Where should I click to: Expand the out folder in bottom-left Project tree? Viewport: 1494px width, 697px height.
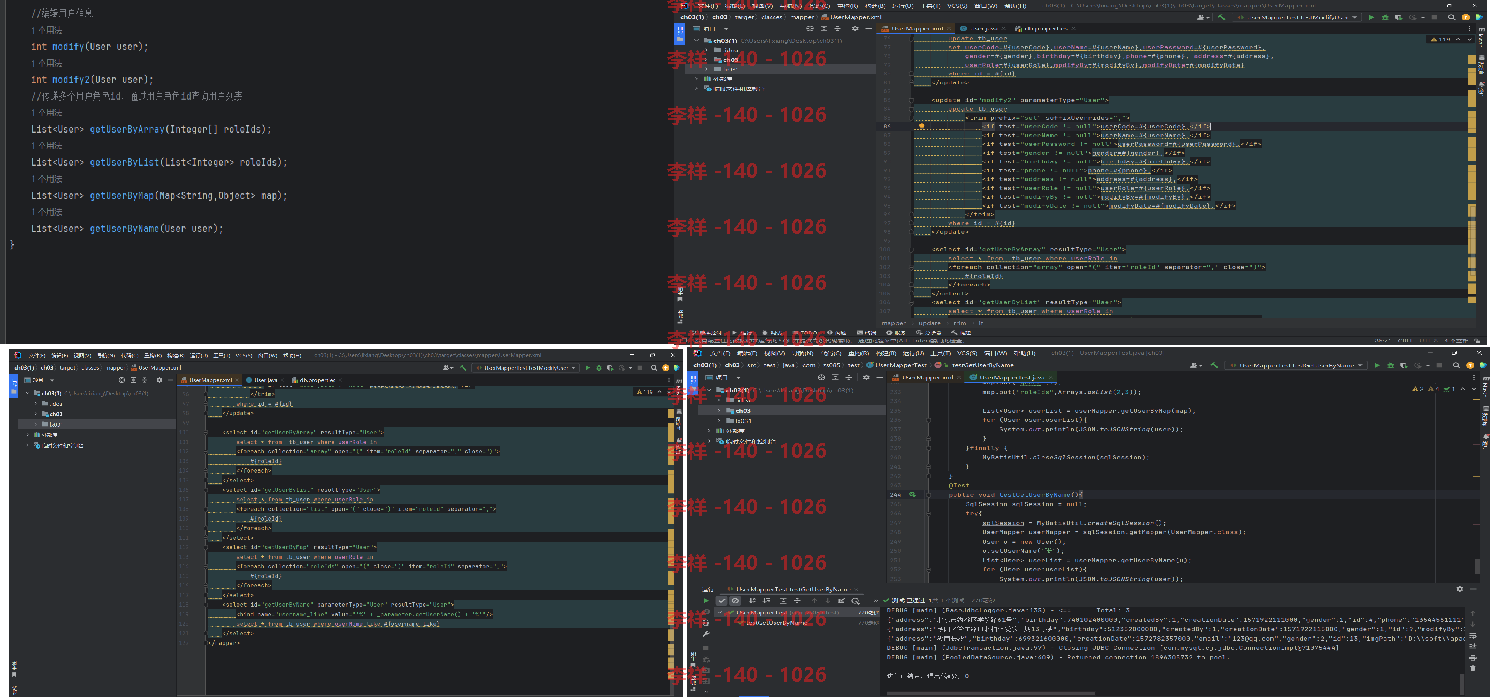point(35,424)
